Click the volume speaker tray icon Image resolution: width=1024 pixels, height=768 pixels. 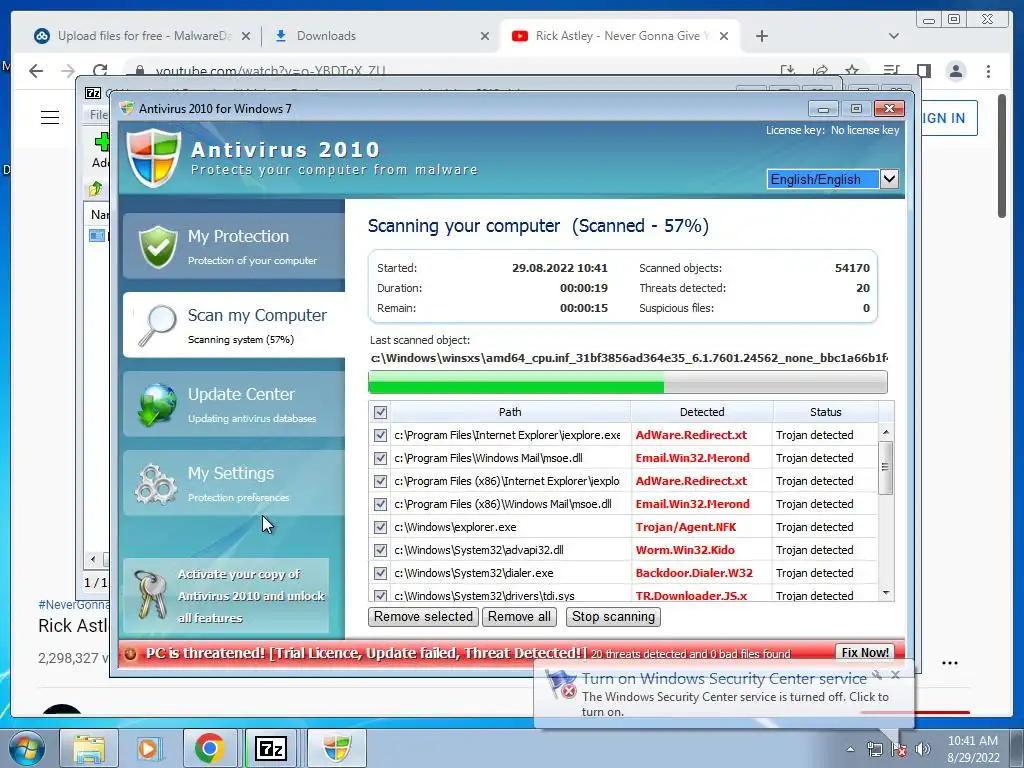[923, 749]
